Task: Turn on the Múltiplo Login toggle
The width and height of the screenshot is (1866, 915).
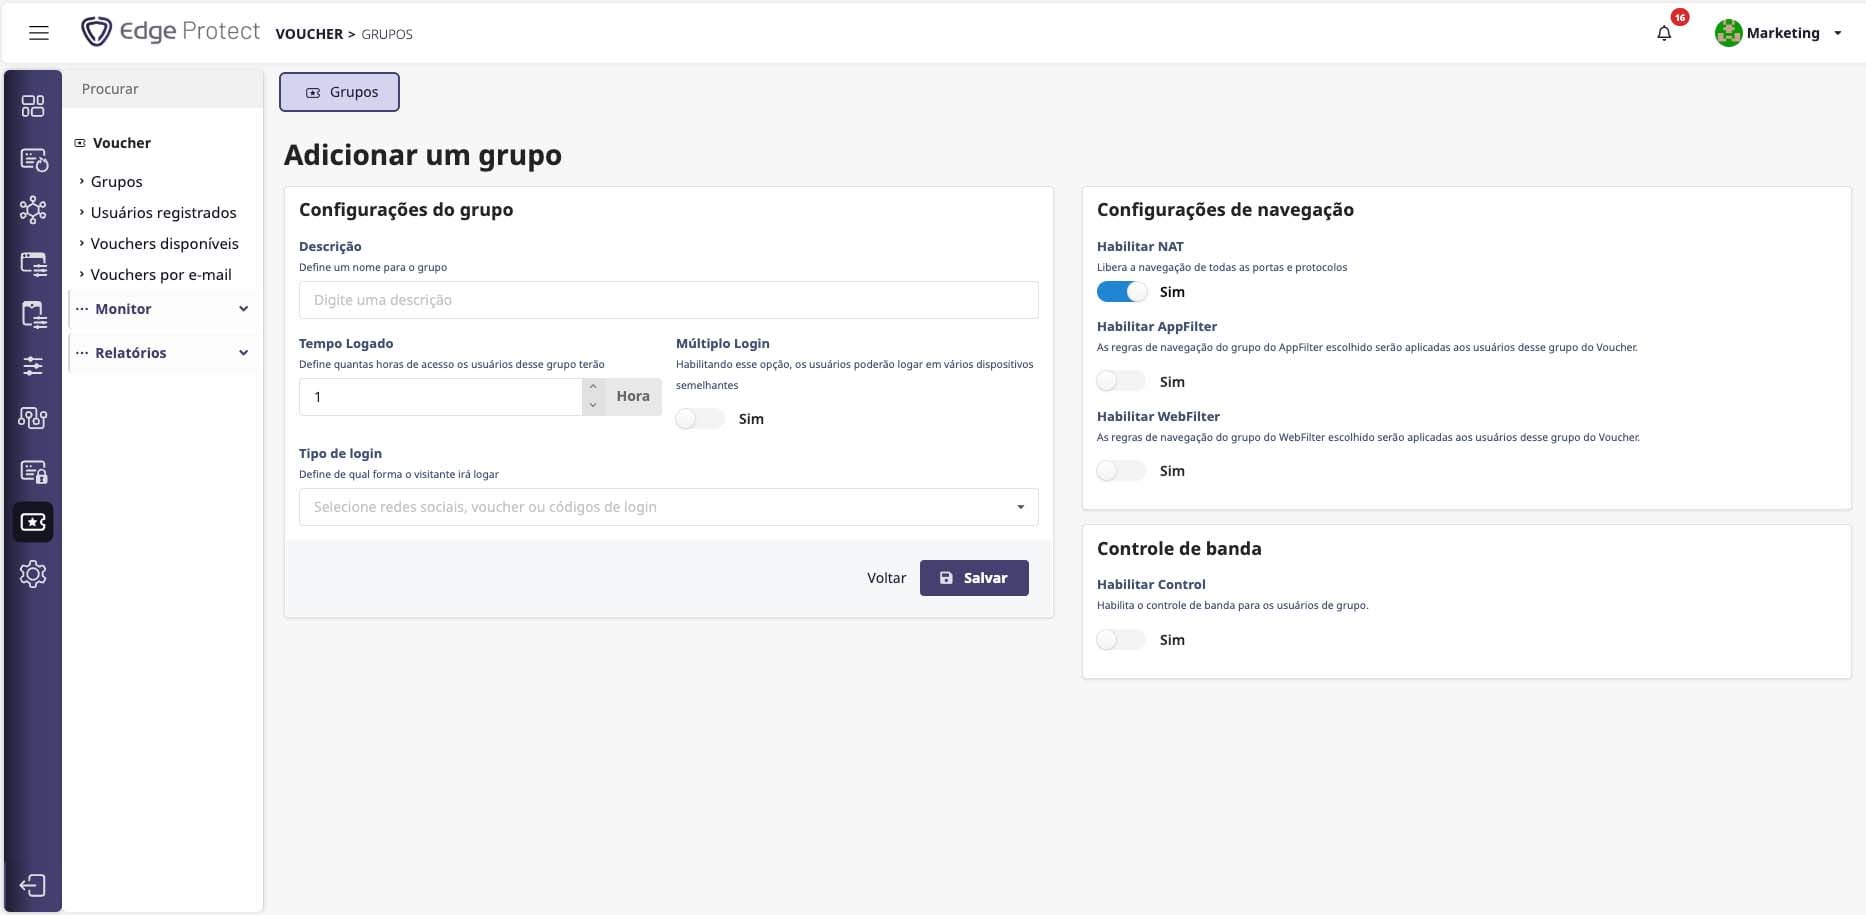Action: click(699, 419)
